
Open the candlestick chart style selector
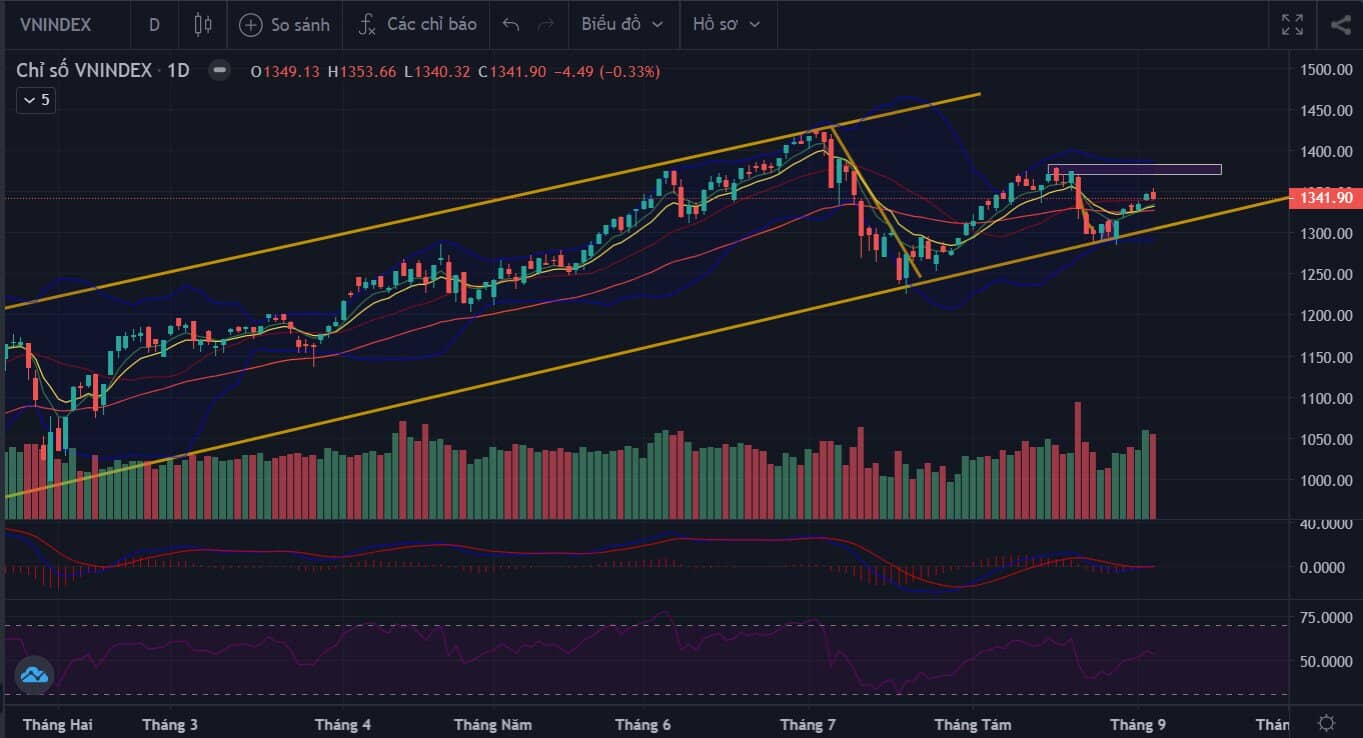pos(203,24)
